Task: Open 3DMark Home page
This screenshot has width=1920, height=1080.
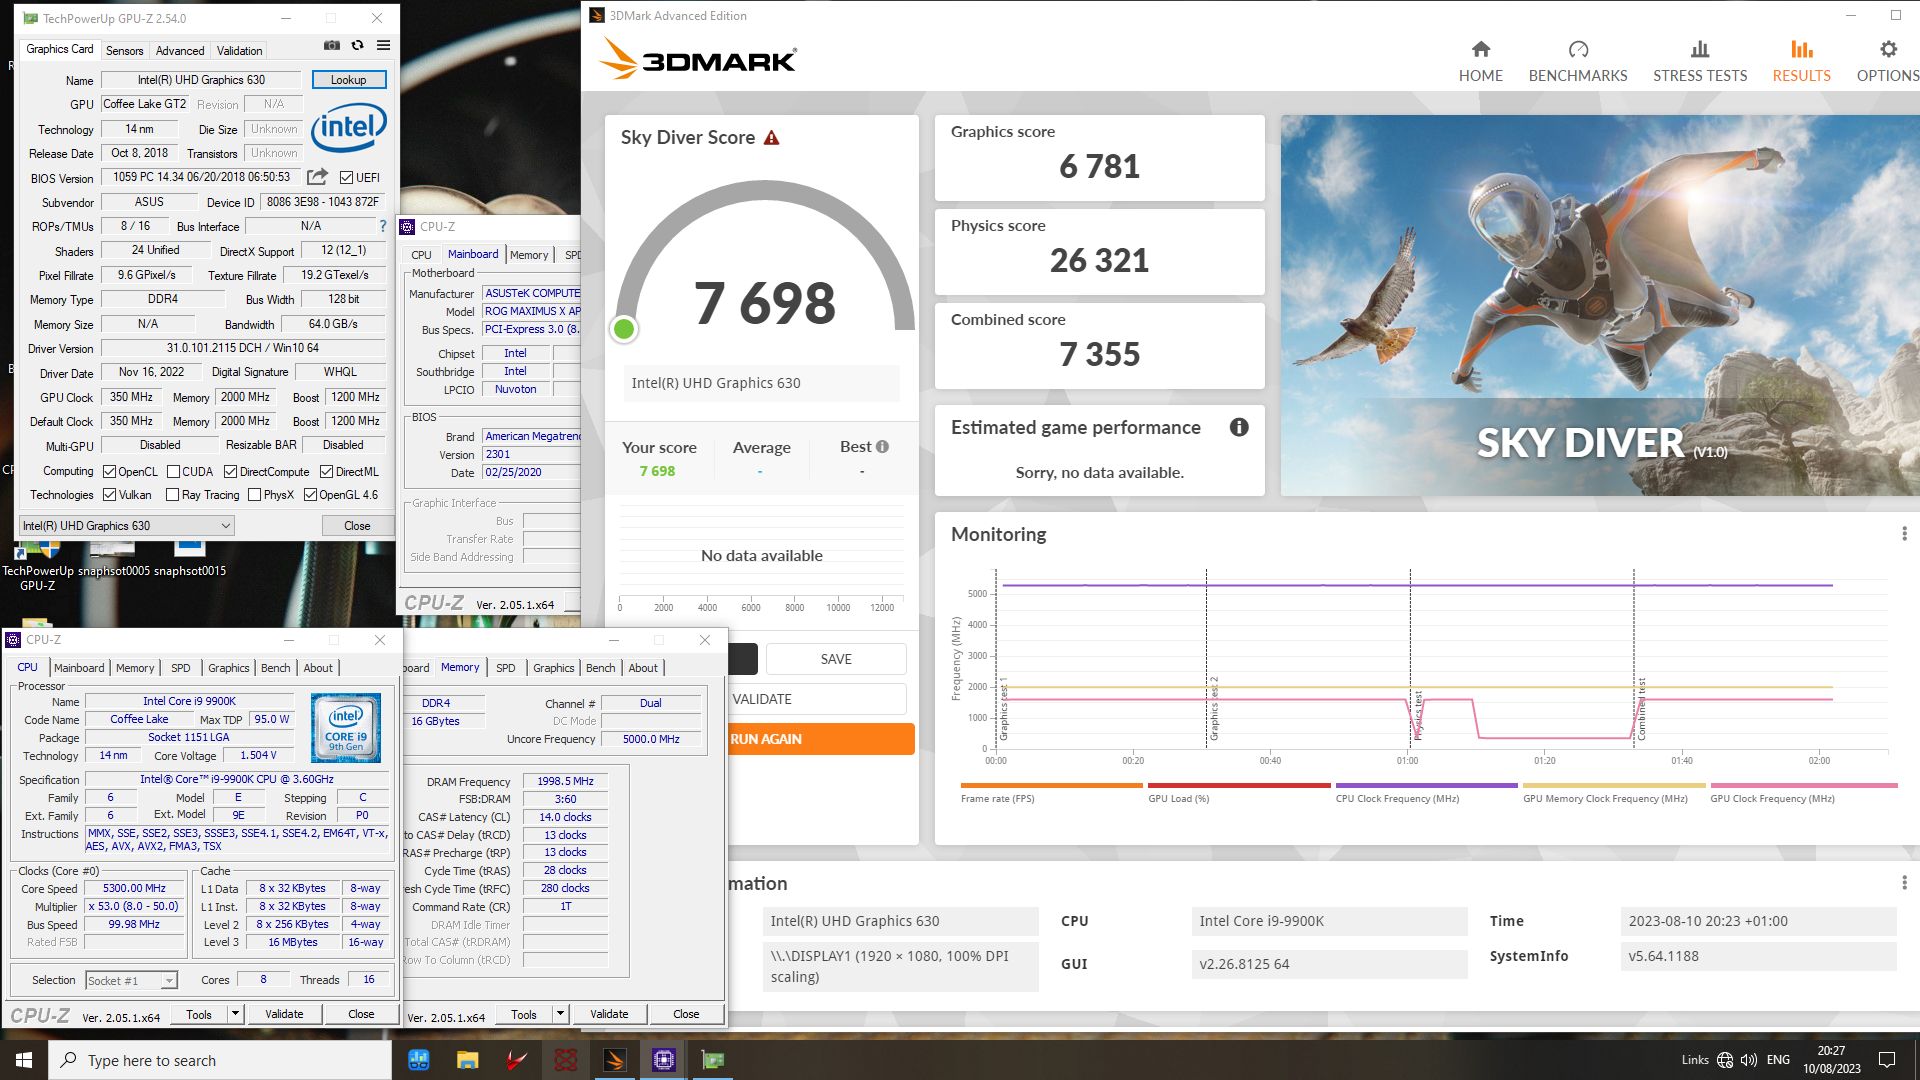Action: [x=1480, y=61]
